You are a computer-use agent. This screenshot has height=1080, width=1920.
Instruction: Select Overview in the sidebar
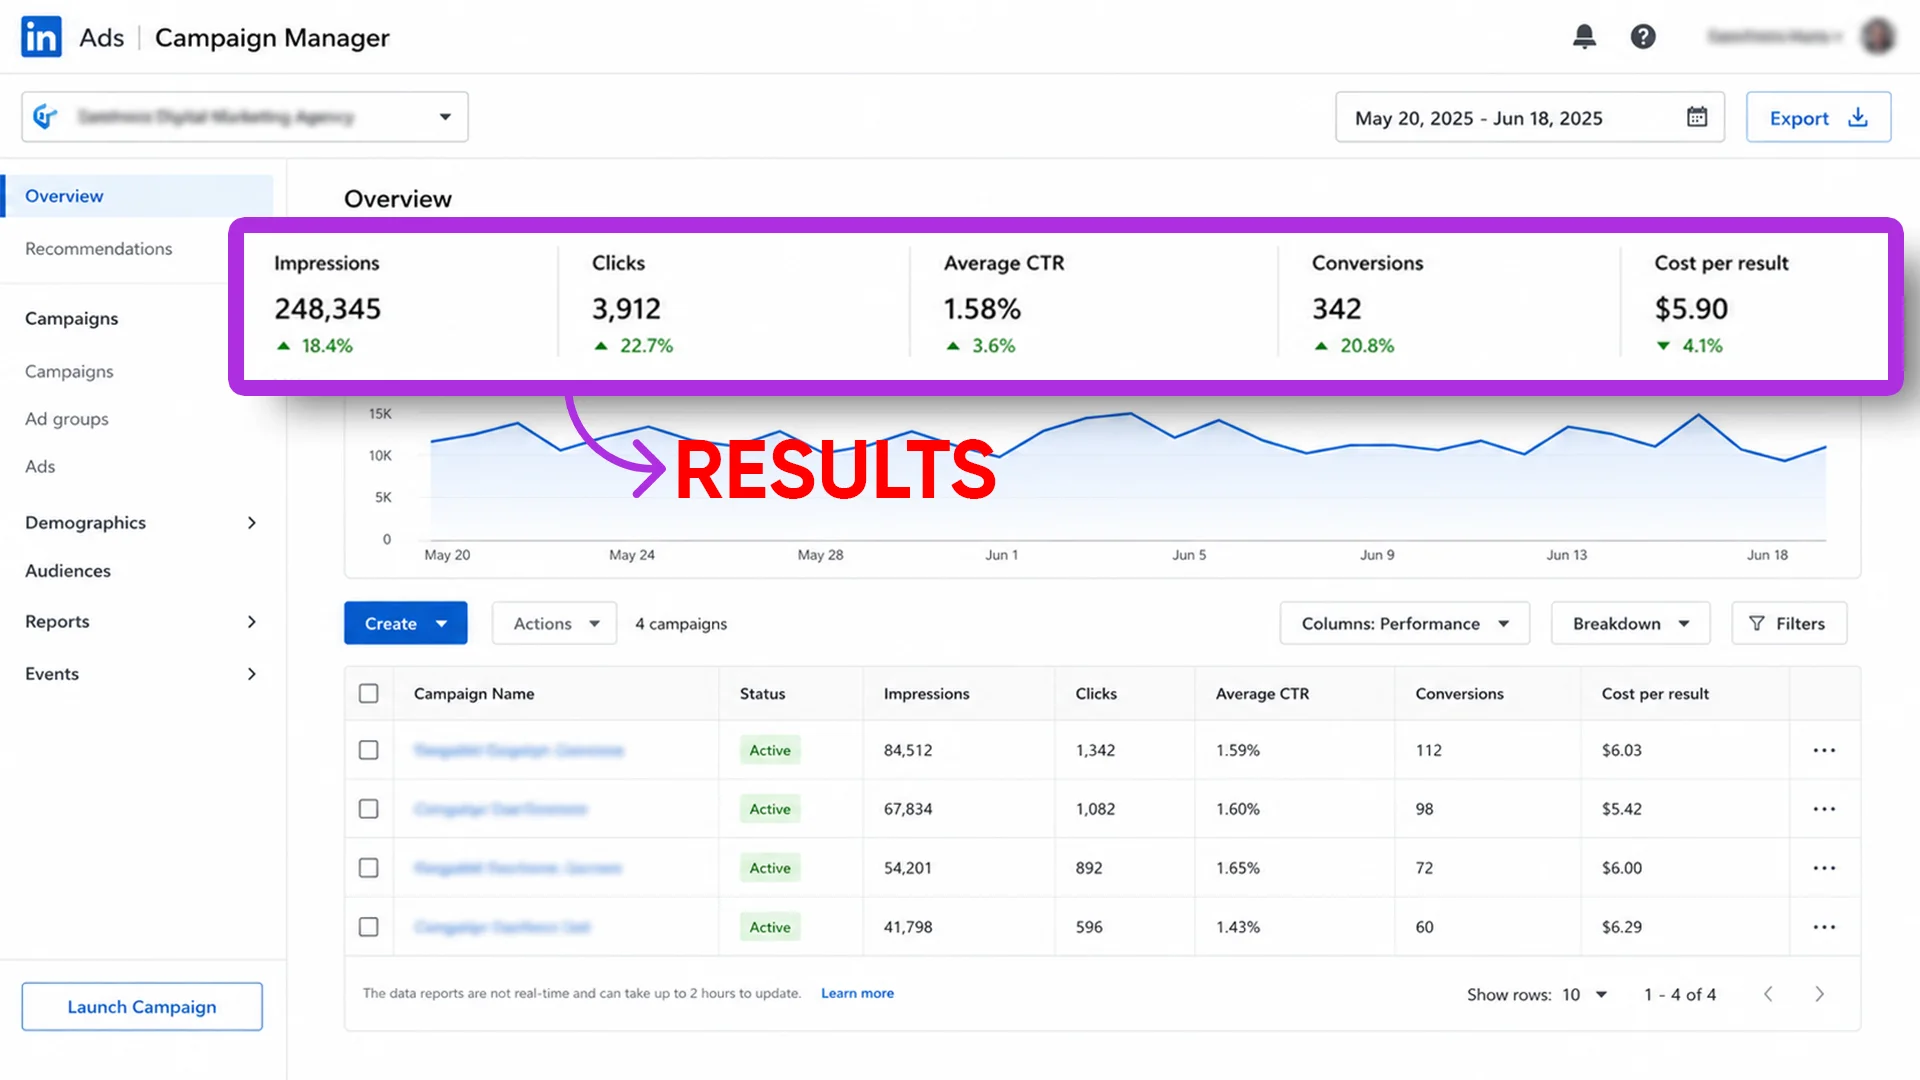[138, 196]
